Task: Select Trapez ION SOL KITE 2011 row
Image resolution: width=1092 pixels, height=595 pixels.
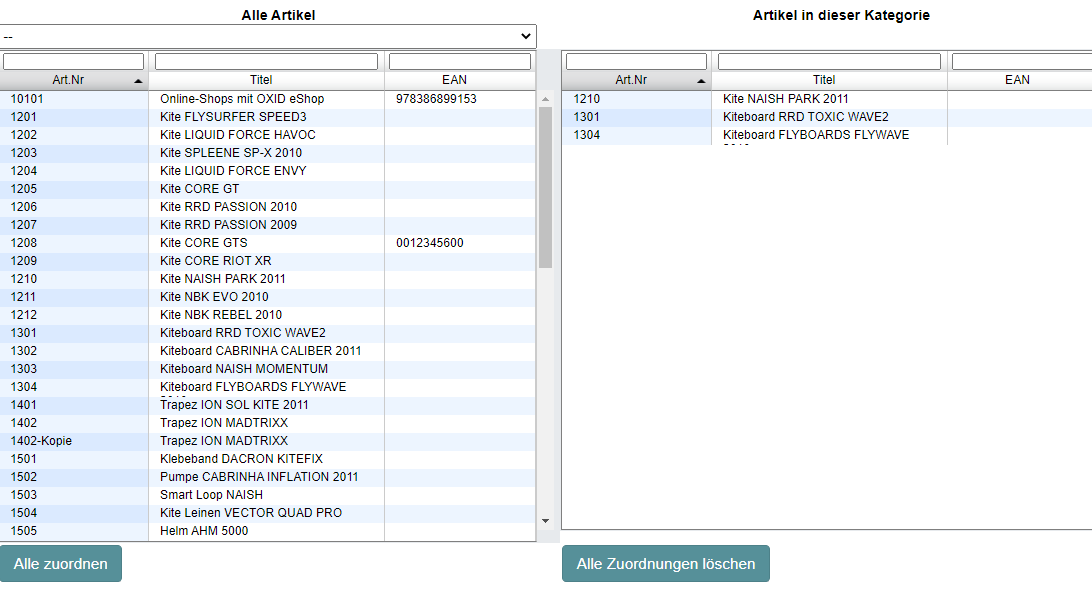Action: [x=267, y=405]
